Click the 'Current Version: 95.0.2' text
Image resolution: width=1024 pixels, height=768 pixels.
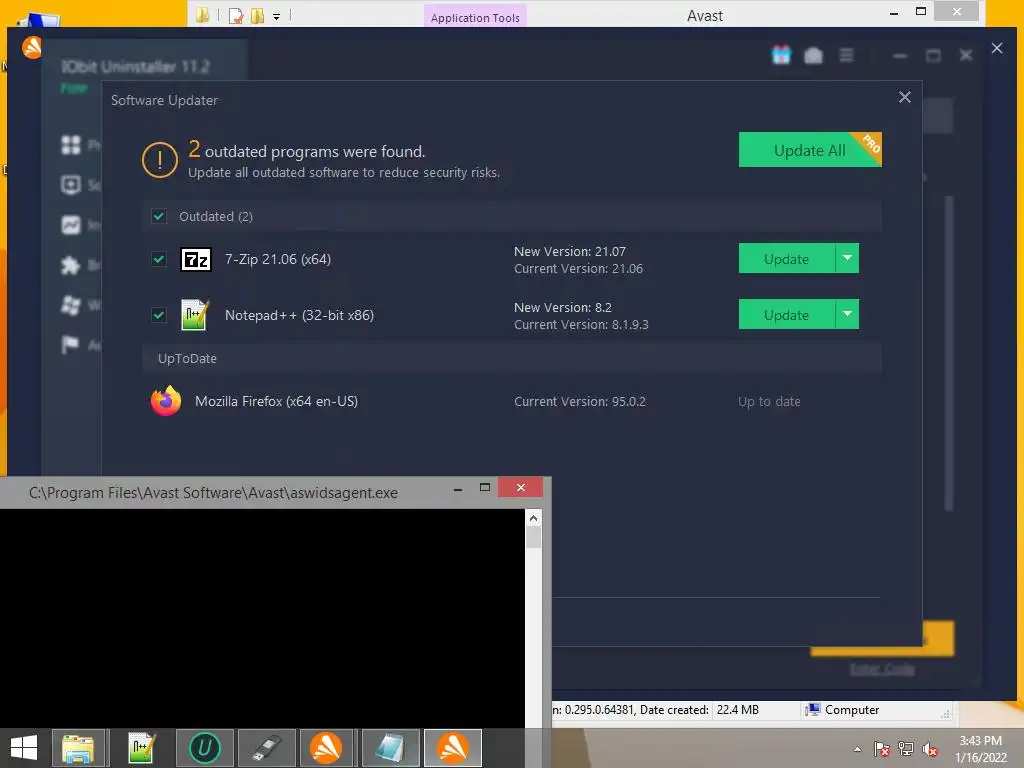(579, 402)
